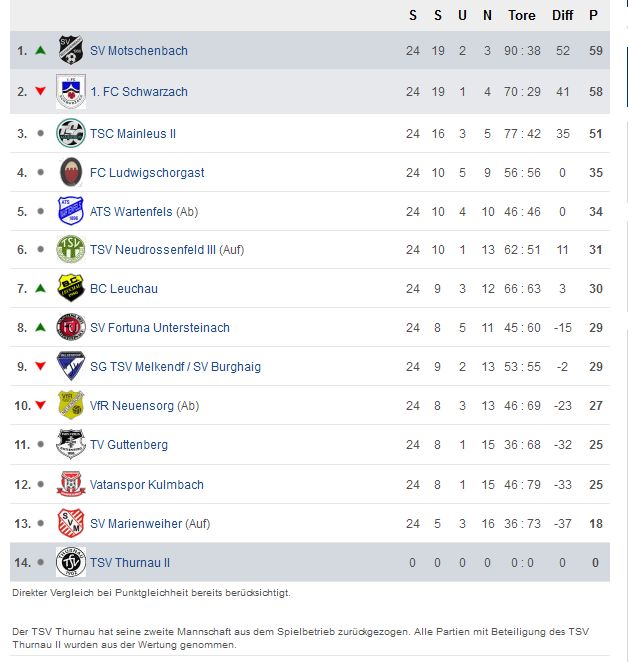Image resolution: width=628 pixels, height=662 pixels.
Task: Open the TV Guttenberg team page
Action: pos(129,445)
